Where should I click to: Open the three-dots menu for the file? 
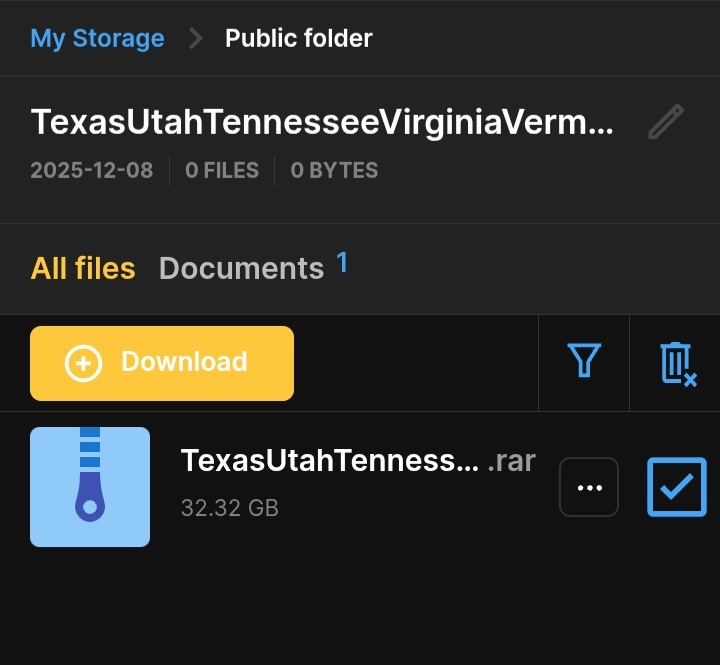pos(589,487)
